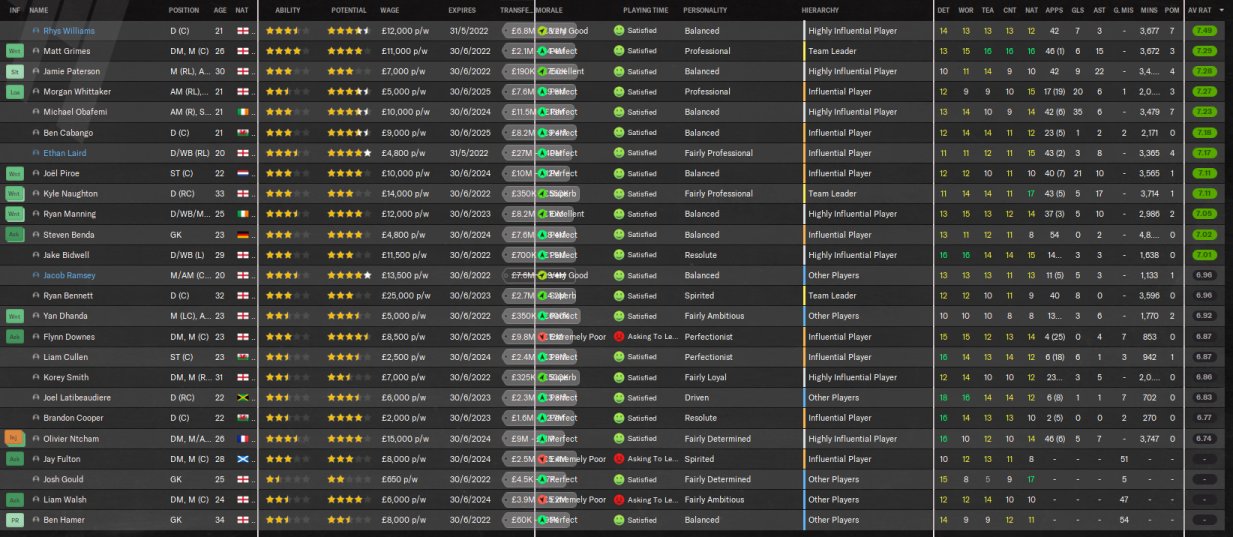Click the Slt status badge for Jamie Paterson
Image resolution: width=1233 pixels, height=537 pixels.
(14, 71)
